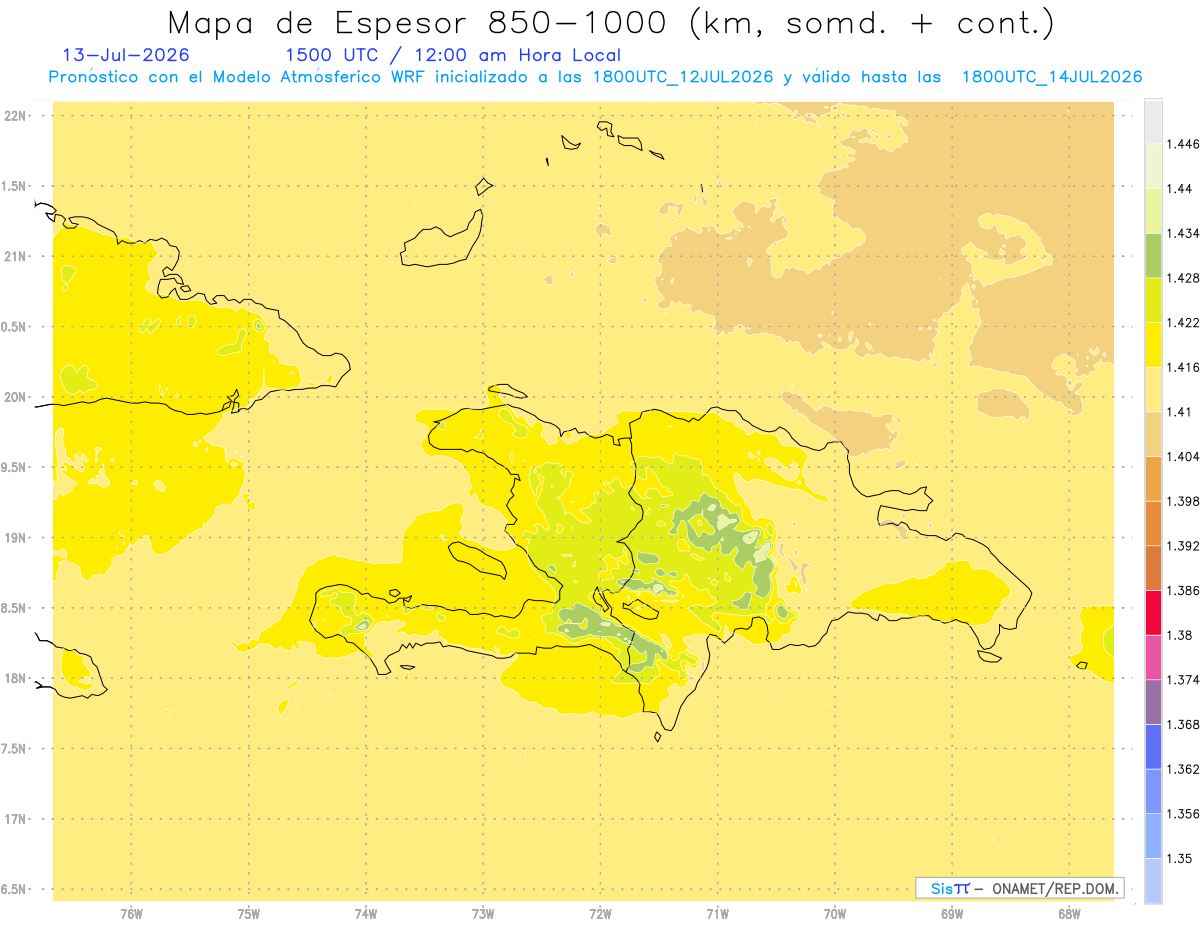Click the 73W longitude label
The image size is (1200, 927).
(483, 913)
